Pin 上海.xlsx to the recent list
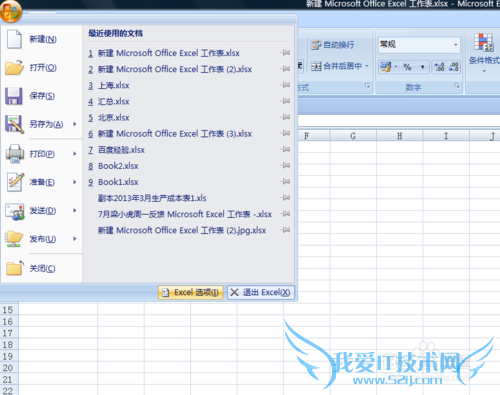Screen dimensions: 500x395 point(285,85)
